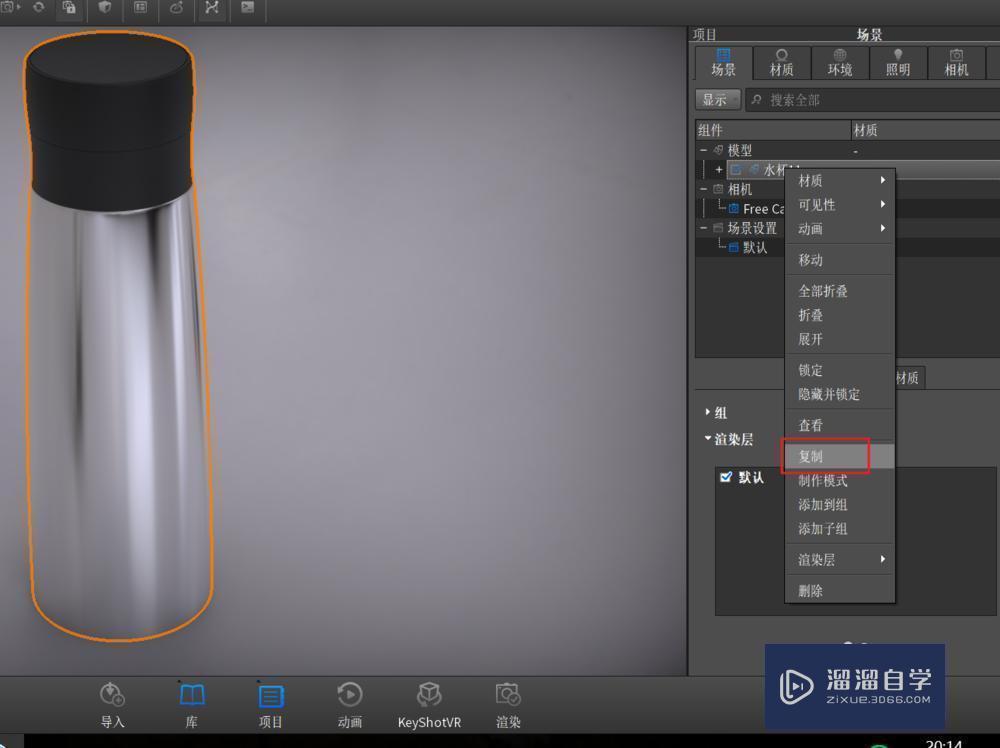Screen dimensions: 1000x748
Task: Uncheck the 默认 render layer checkbox
Action: (x=725, y=477)
